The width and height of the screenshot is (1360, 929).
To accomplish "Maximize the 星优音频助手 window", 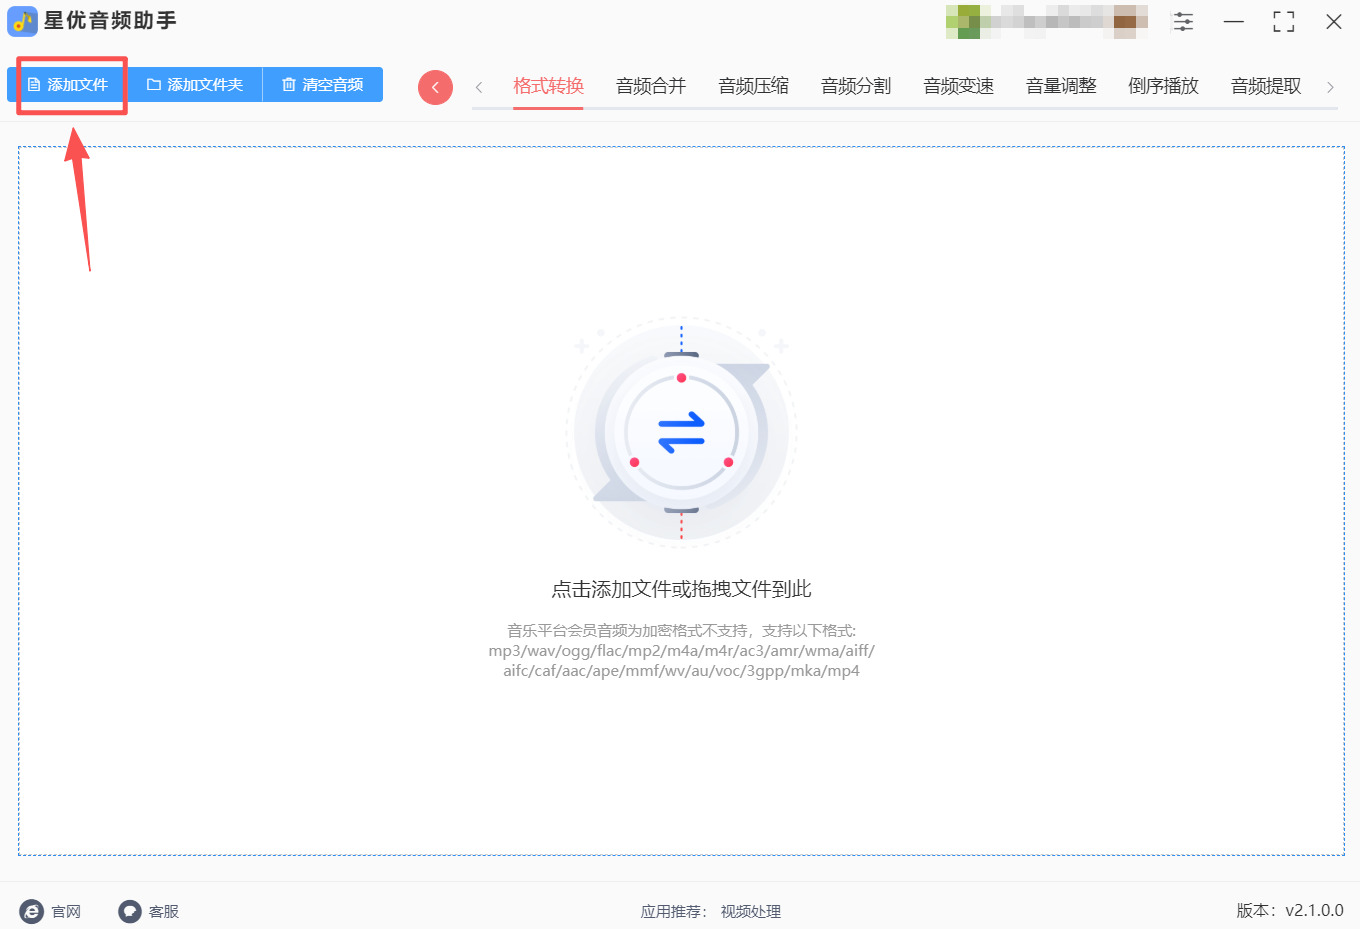I will [1284, 22].
